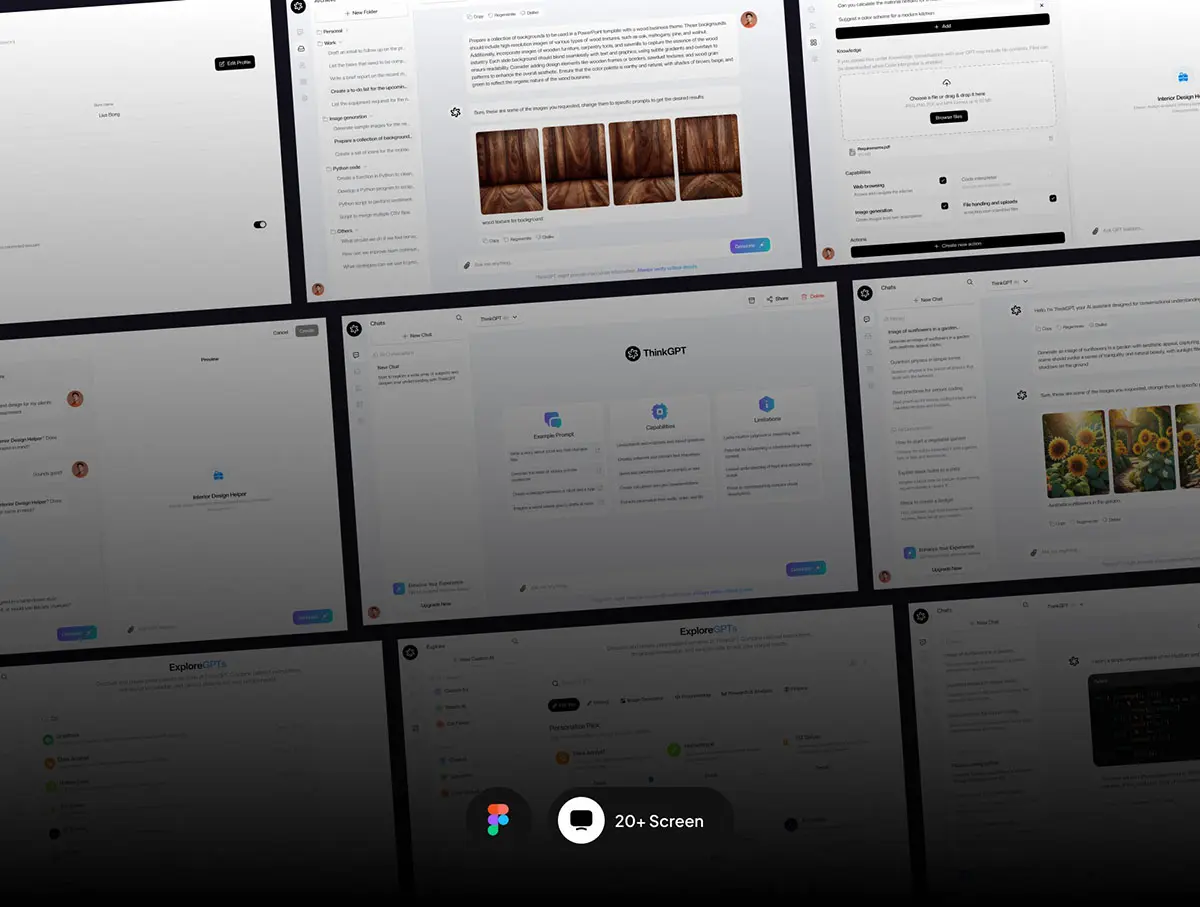Click the Limitations info icon card

(x=765, y=404)
